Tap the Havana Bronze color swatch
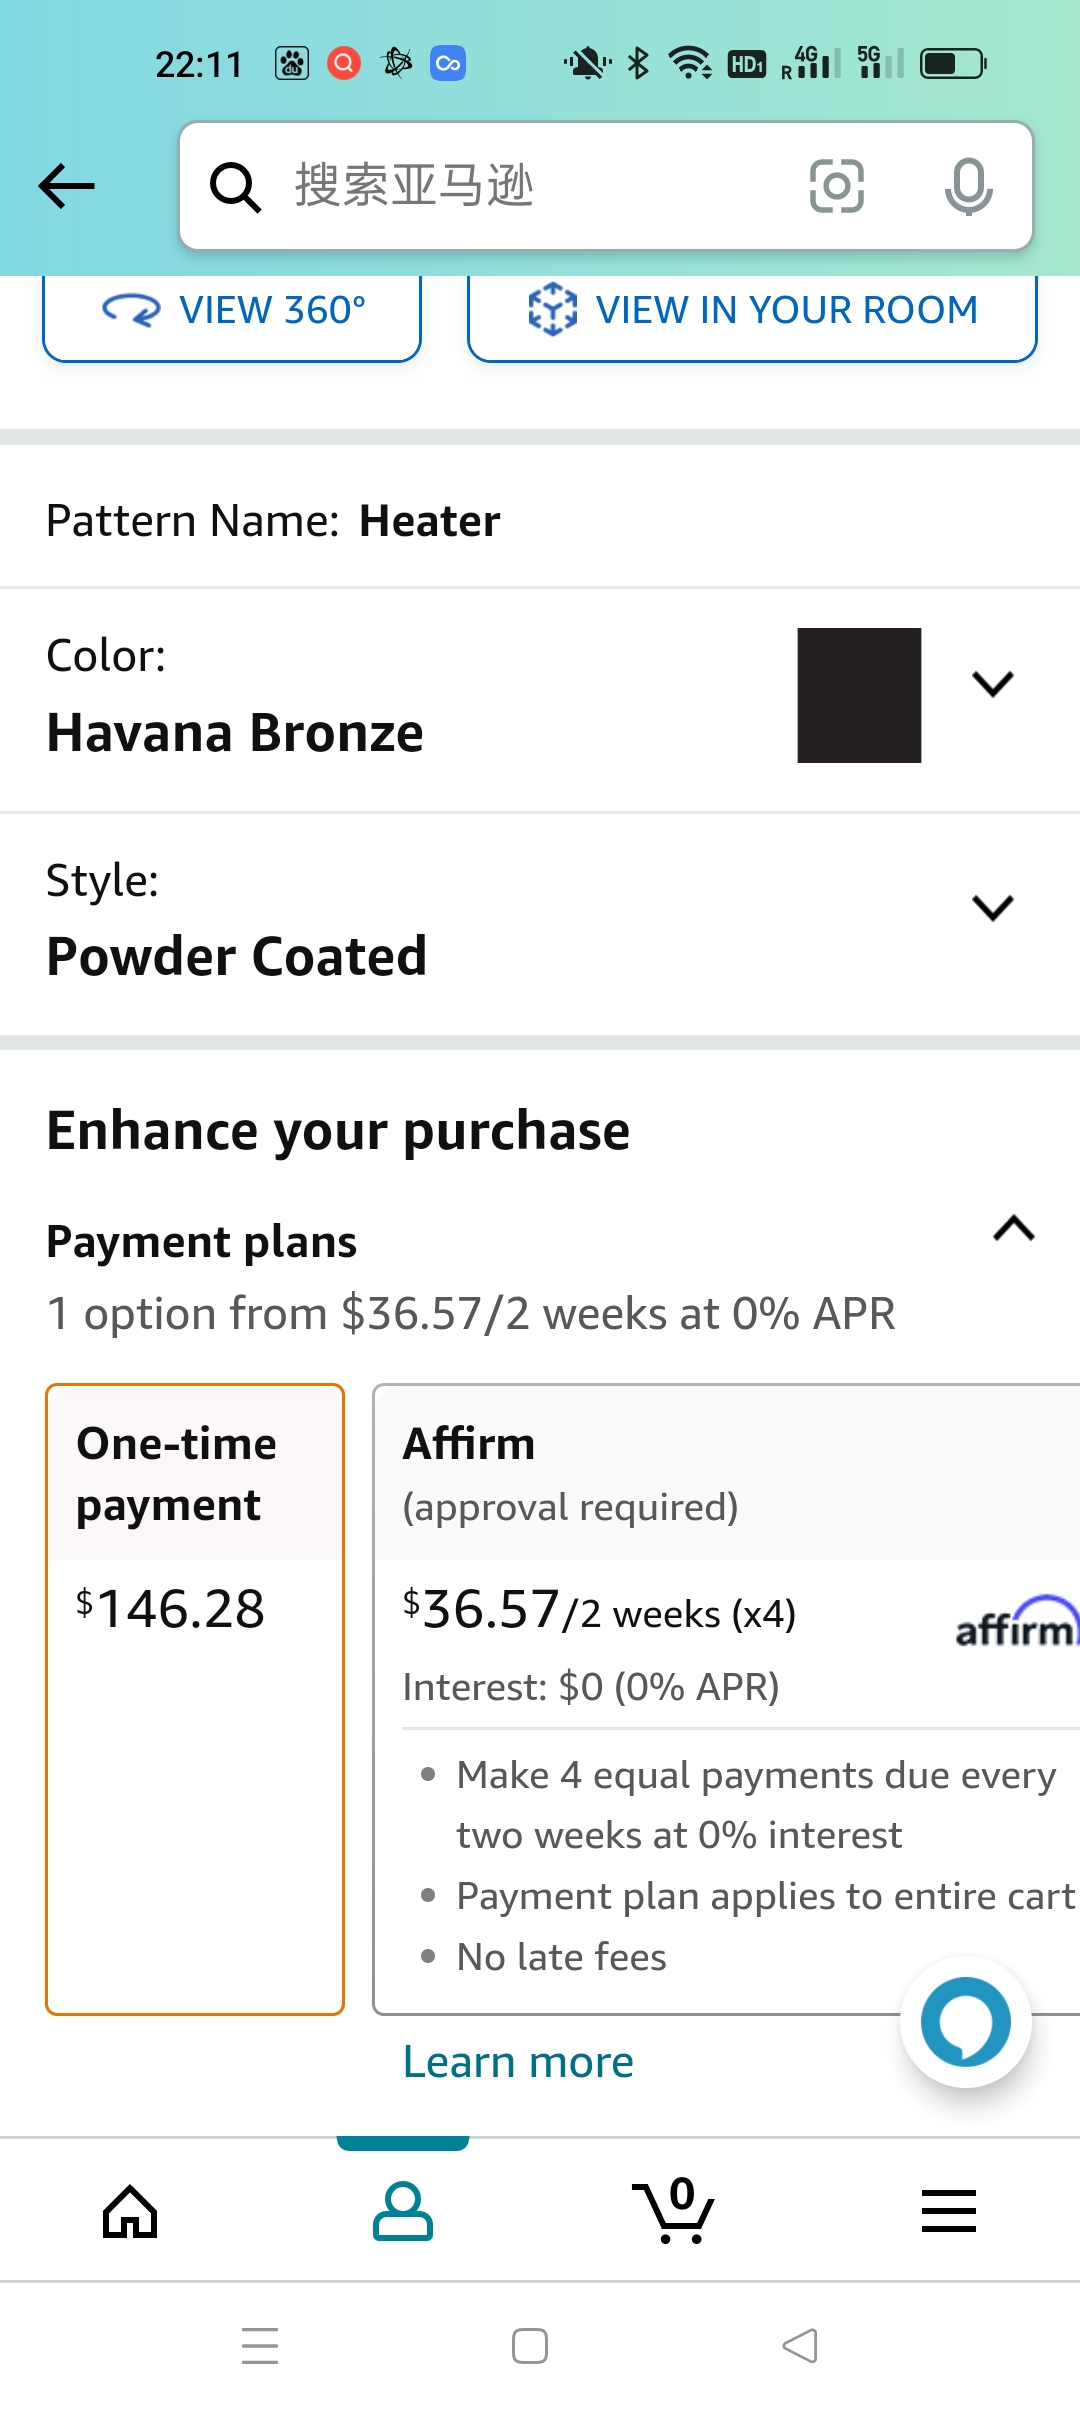The image size is (1080, 2412). pos(859,695)
